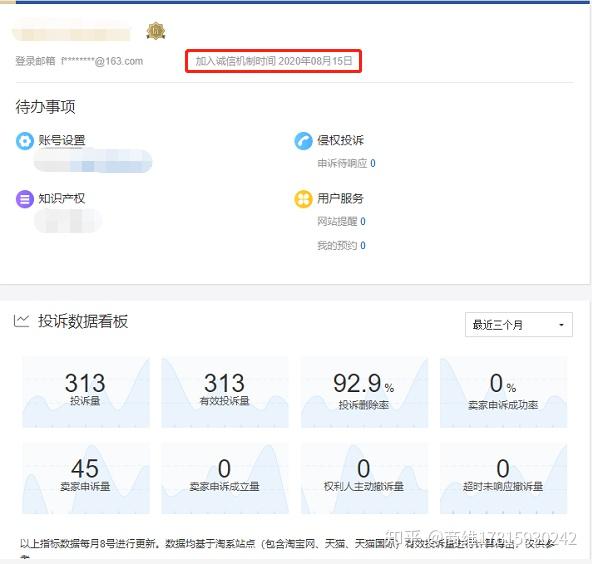
Task: Click the 待办事项 heading
Action: tap(45, 107)
